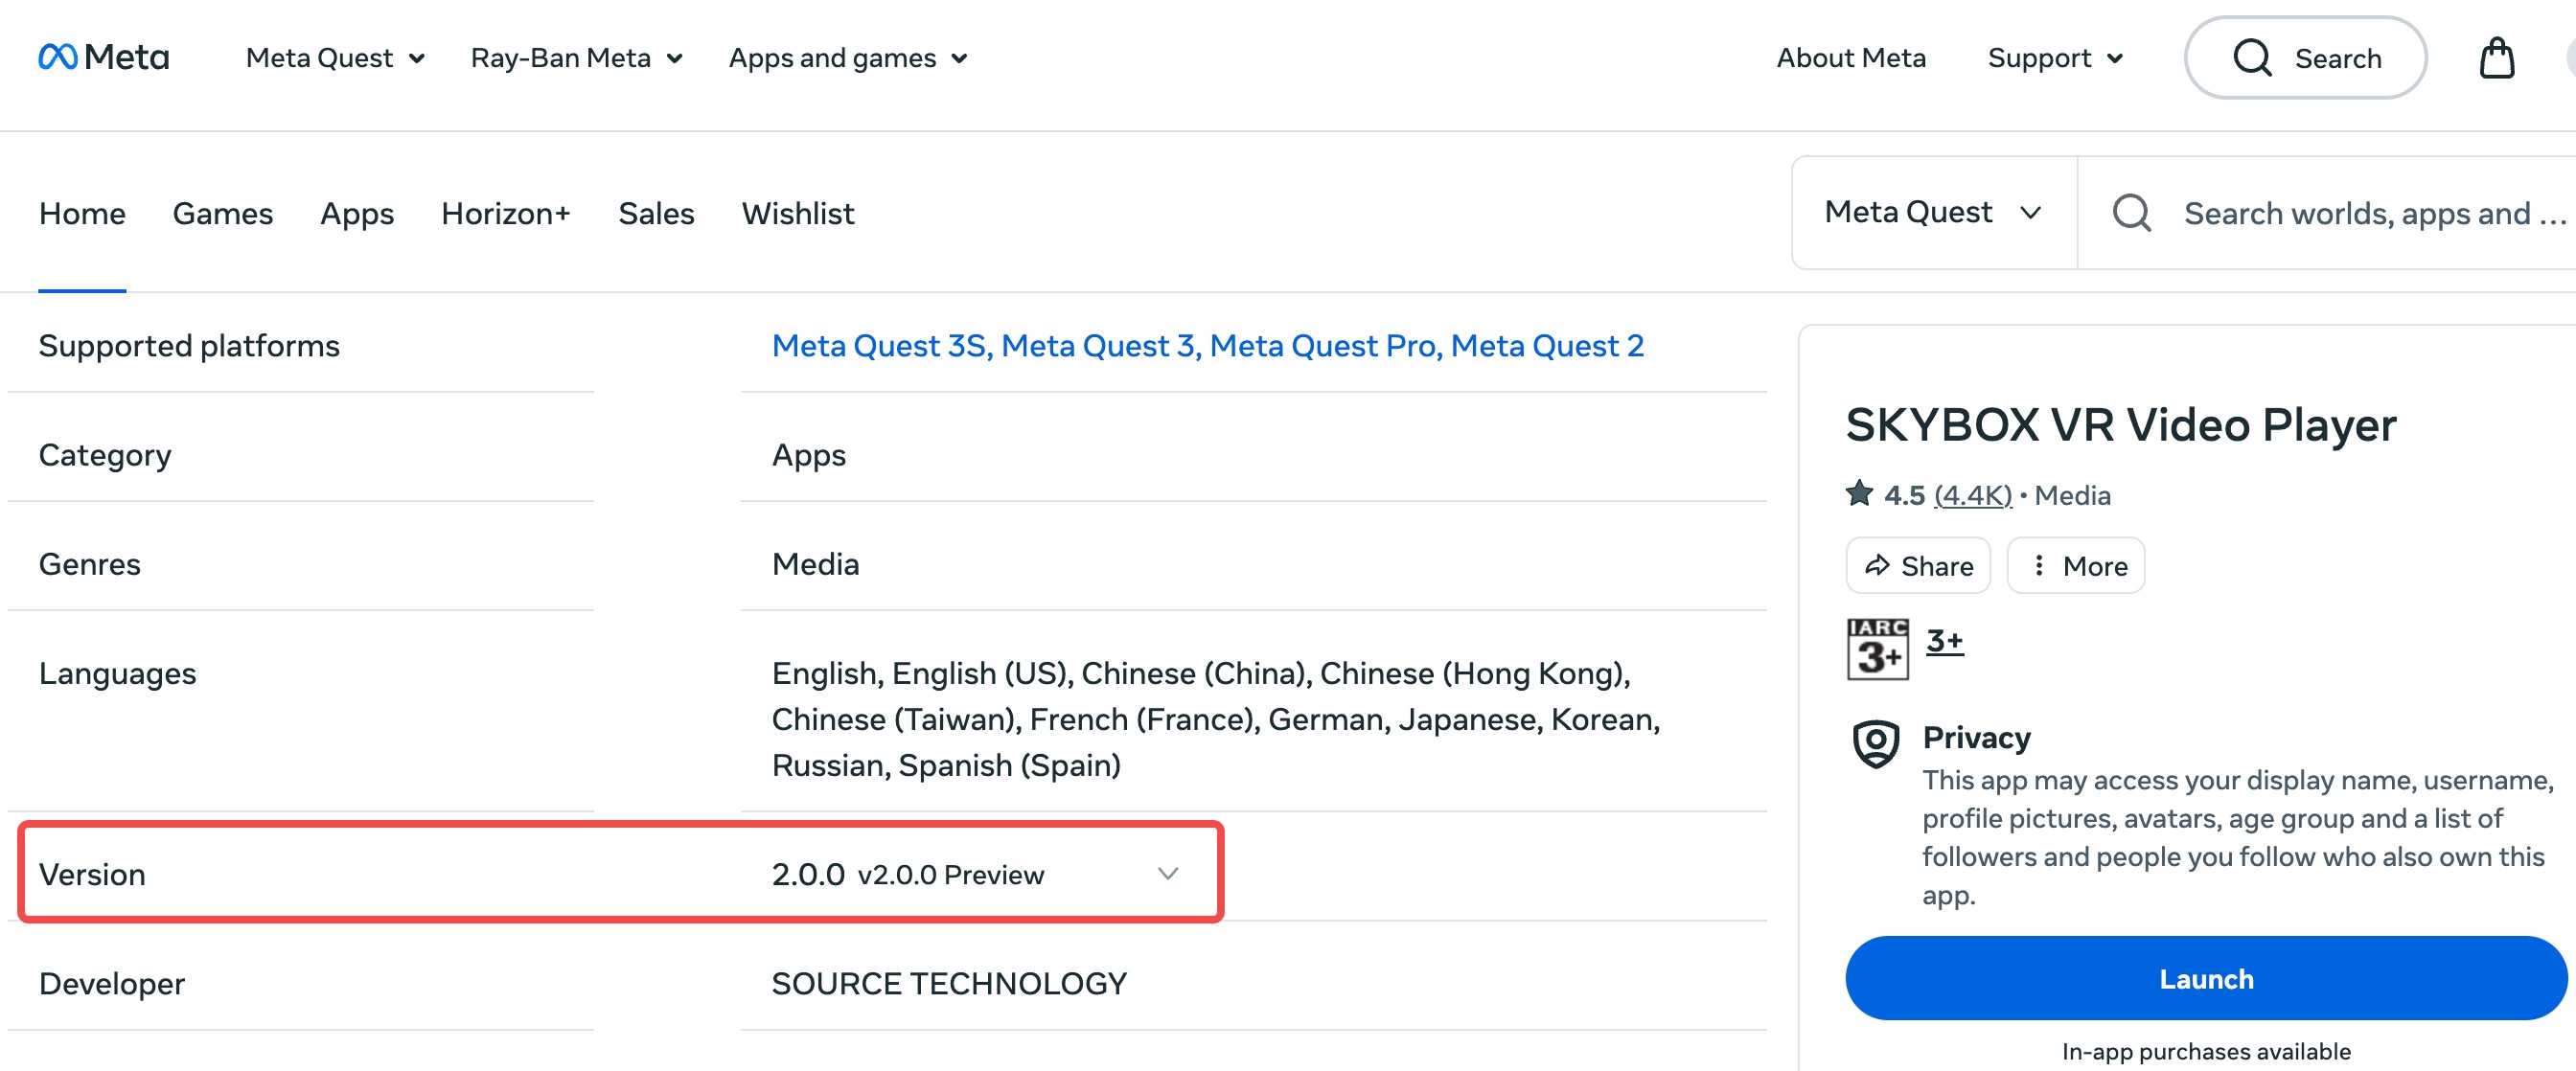Click the star rating icon

pyautogui.click(x=1860, y=494)
